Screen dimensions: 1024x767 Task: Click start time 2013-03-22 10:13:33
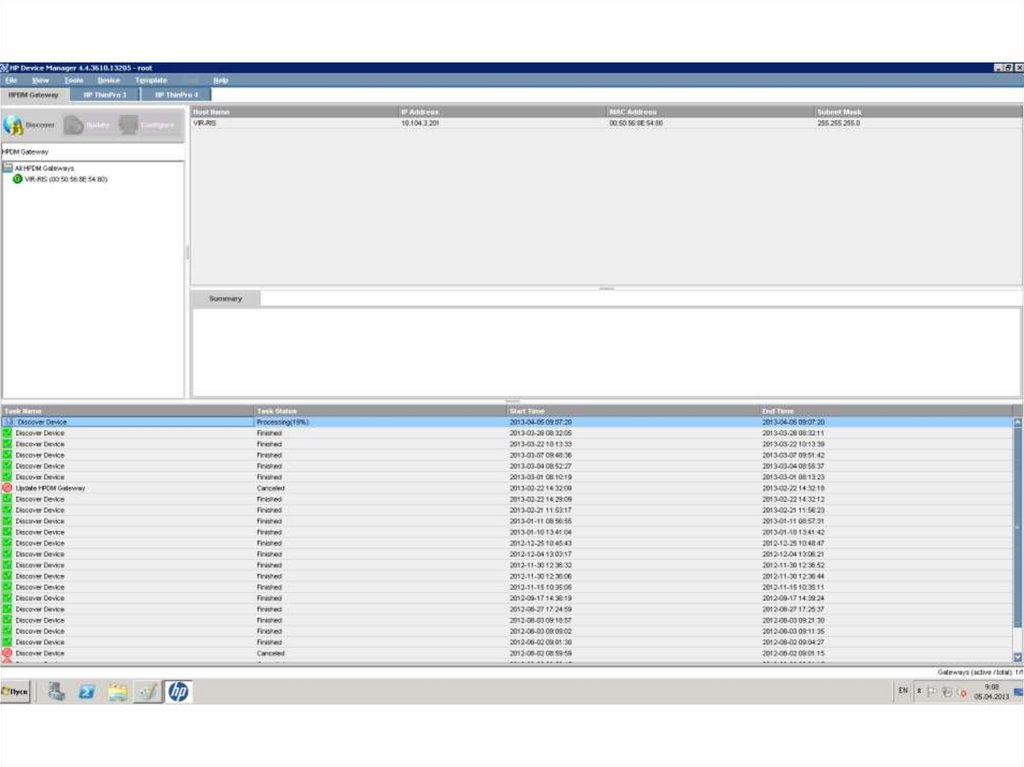[541, 444]
